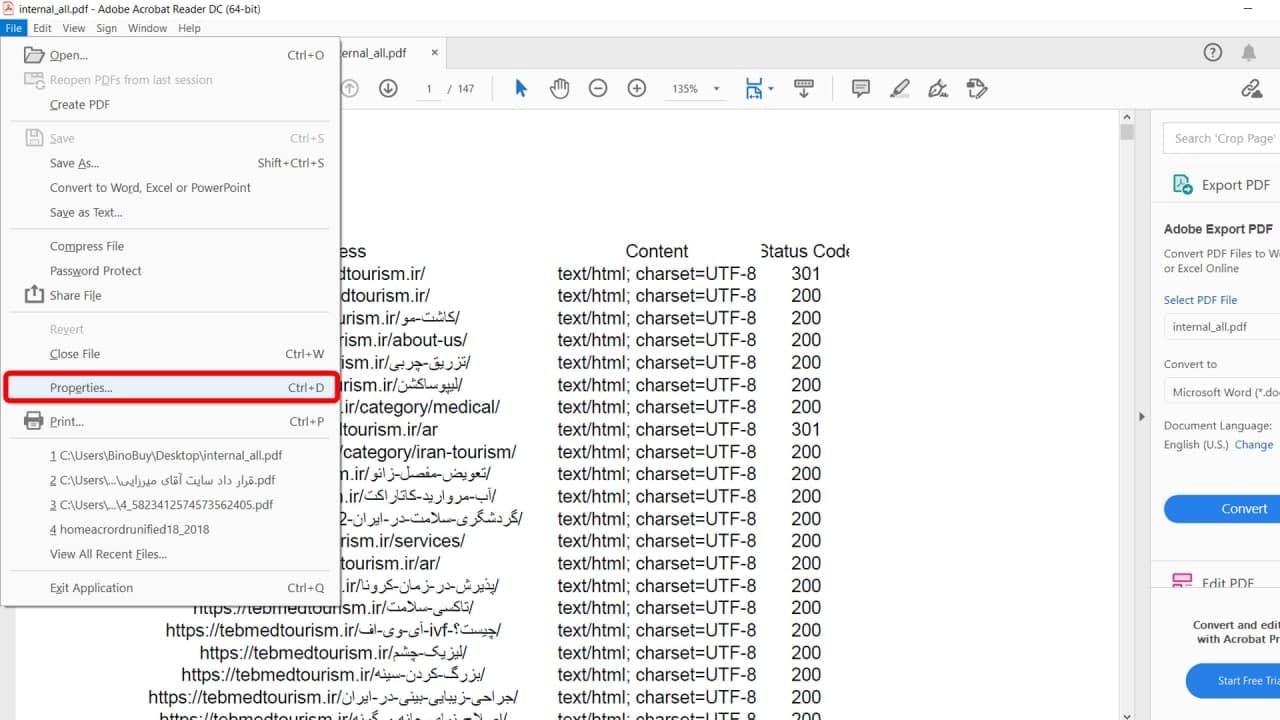Open the Export PDF tool
The image size is (1280, 720).
1221,185
